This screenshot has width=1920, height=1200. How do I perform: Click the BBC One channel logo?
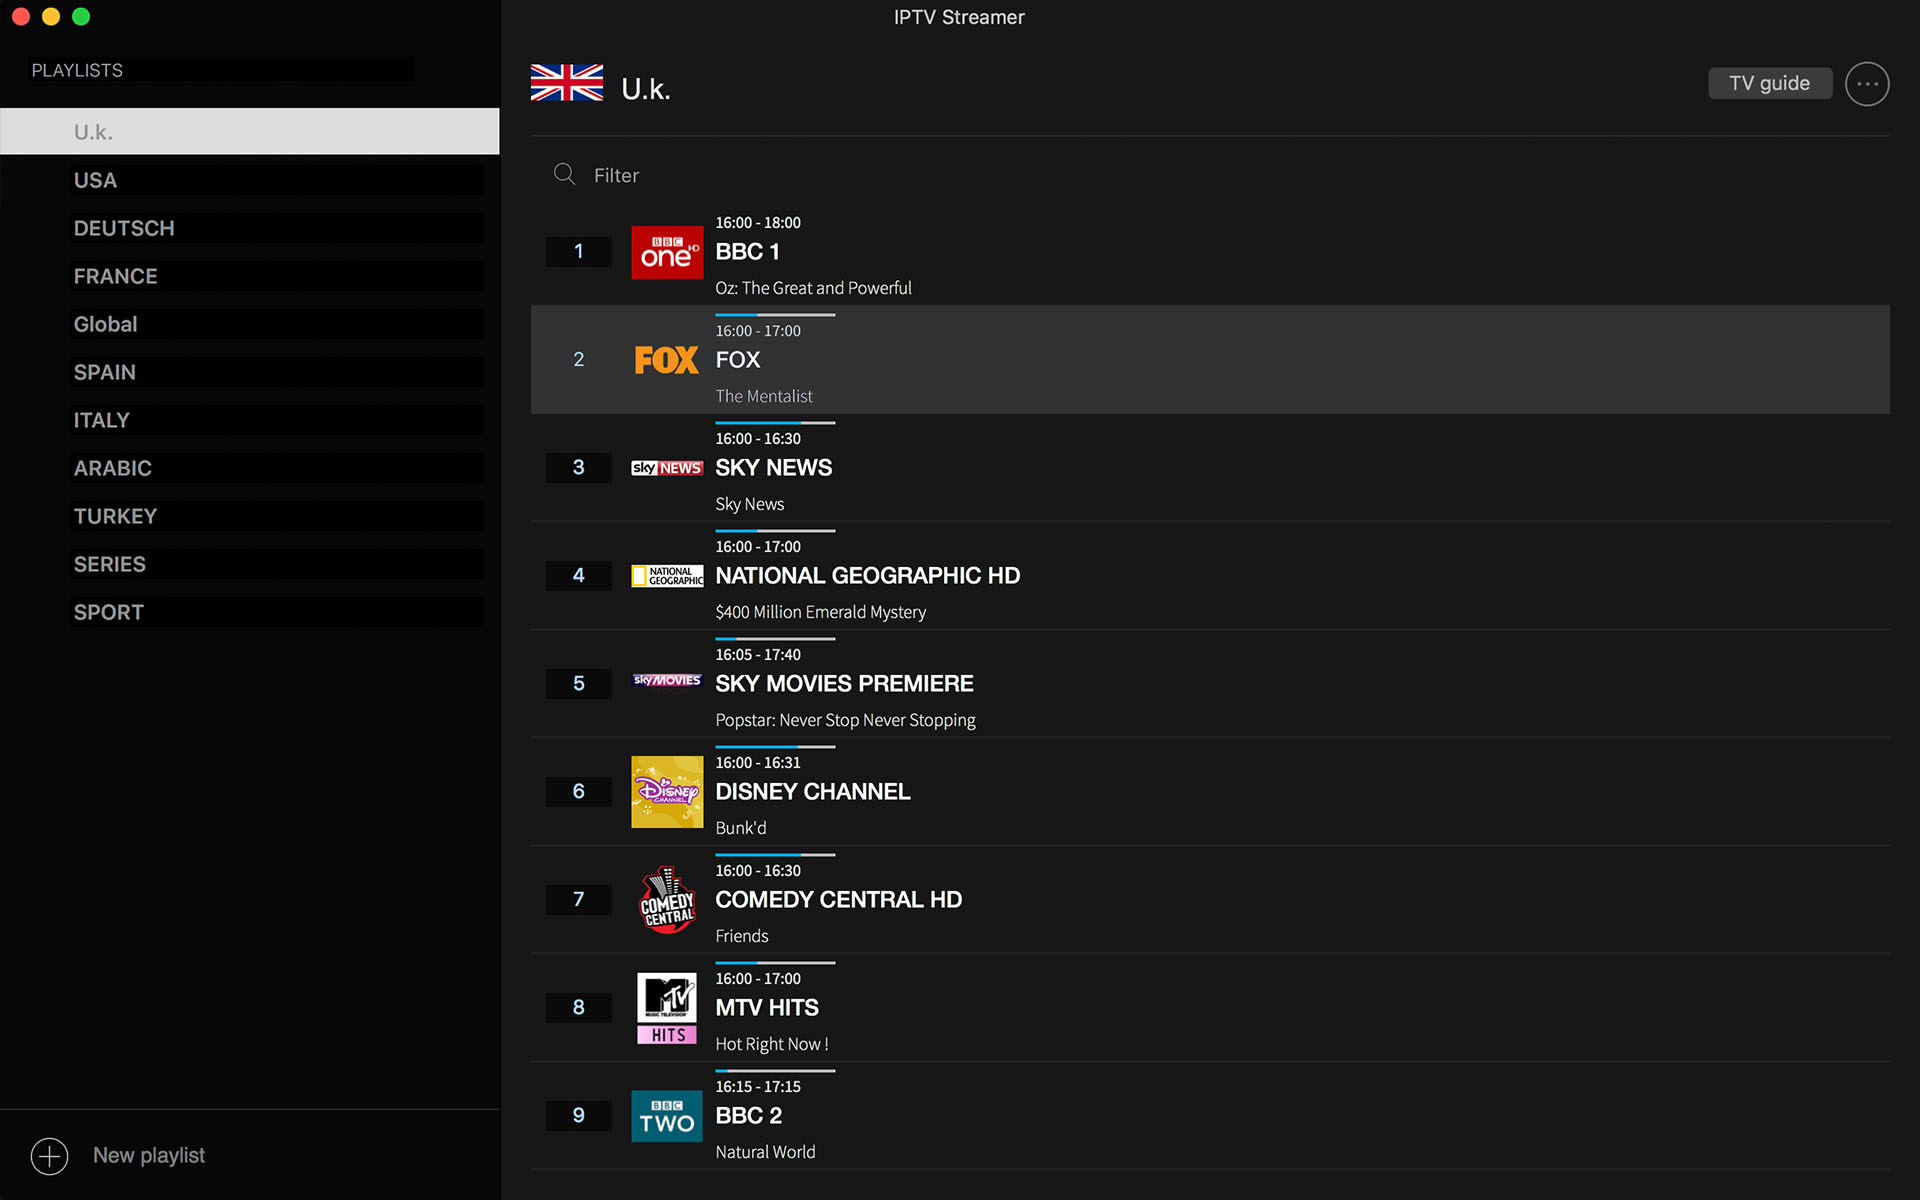coord(666,252)
